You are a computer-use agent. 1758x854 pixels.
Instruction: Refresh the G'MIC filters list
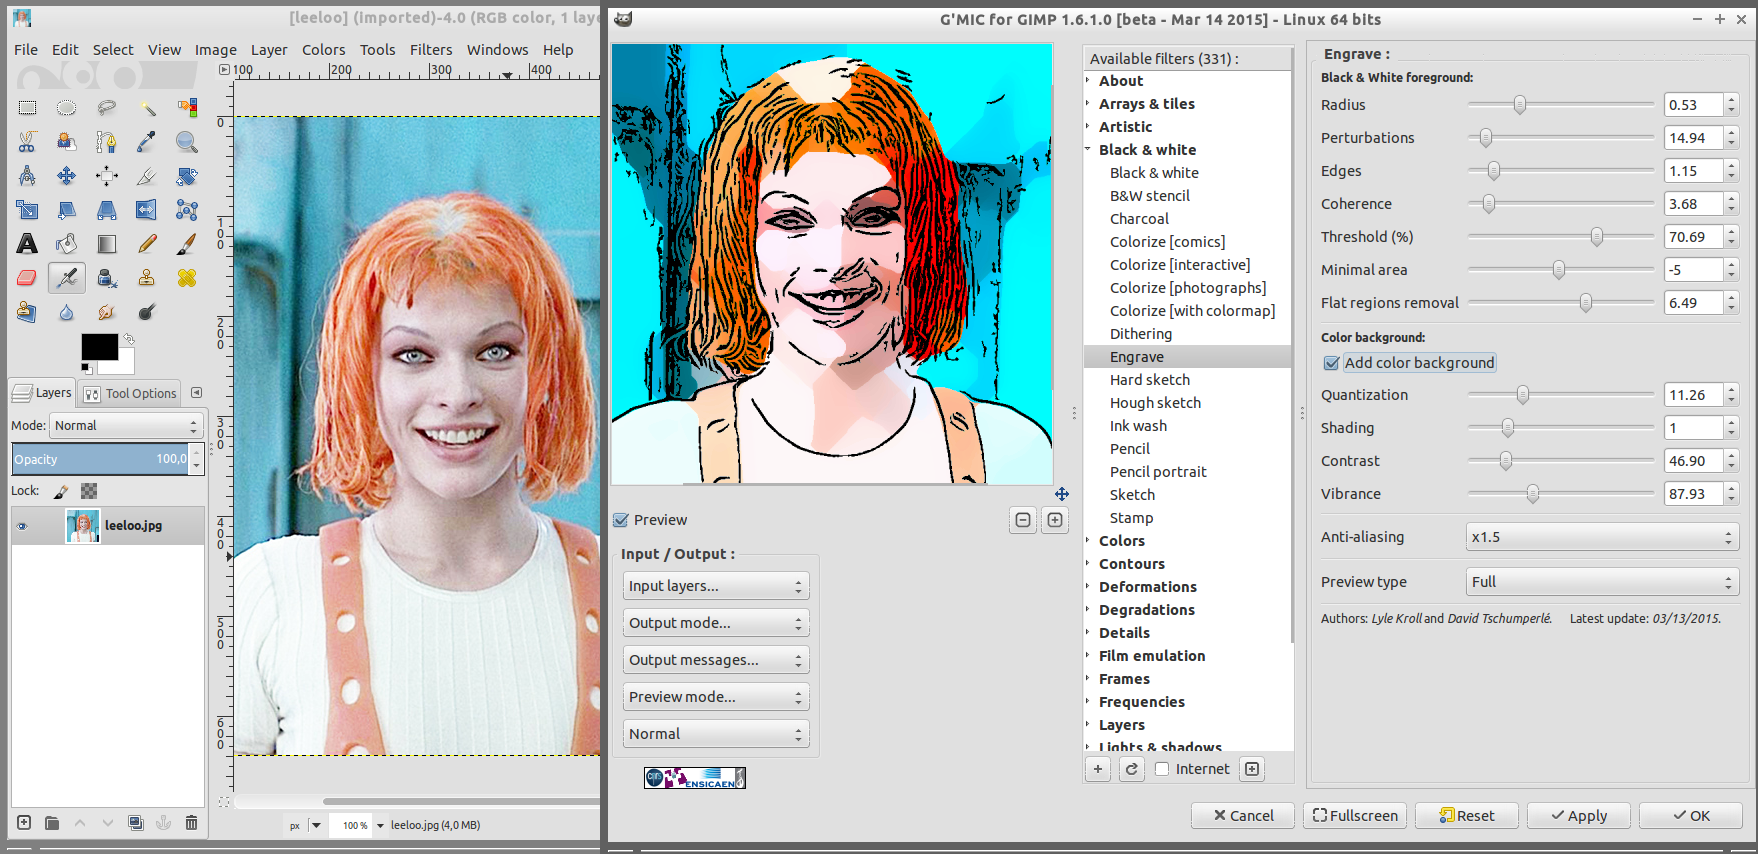click(x=1131, y=769)
